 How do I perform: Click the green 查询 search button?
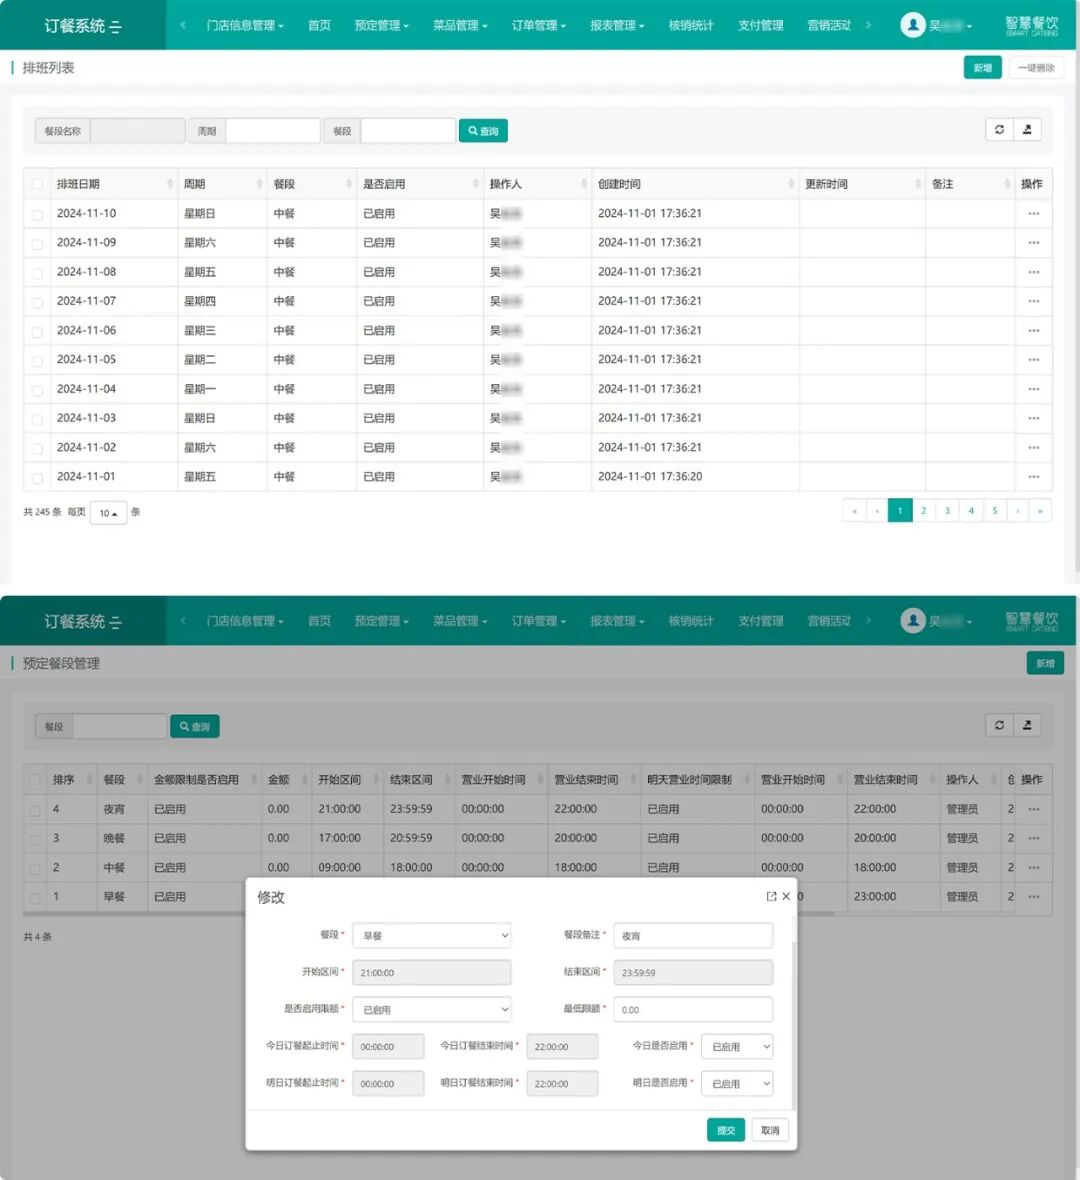click(483, 131)
